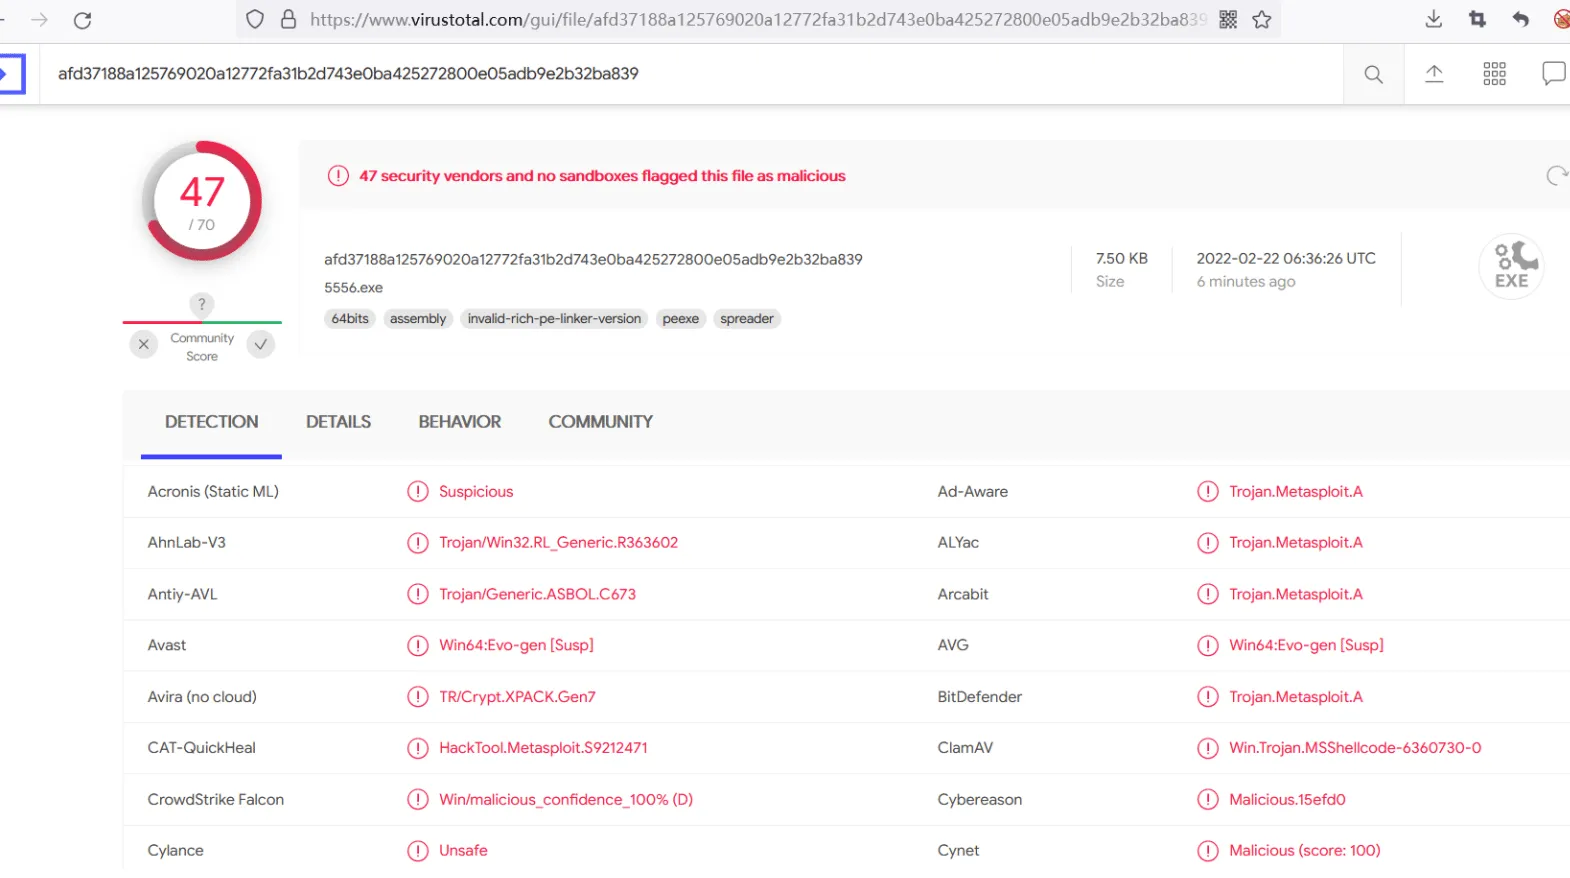Viewport: 1570px width, 878px height.
Task: Click the file name 5556.exe
Action: [x=353, y=288]
